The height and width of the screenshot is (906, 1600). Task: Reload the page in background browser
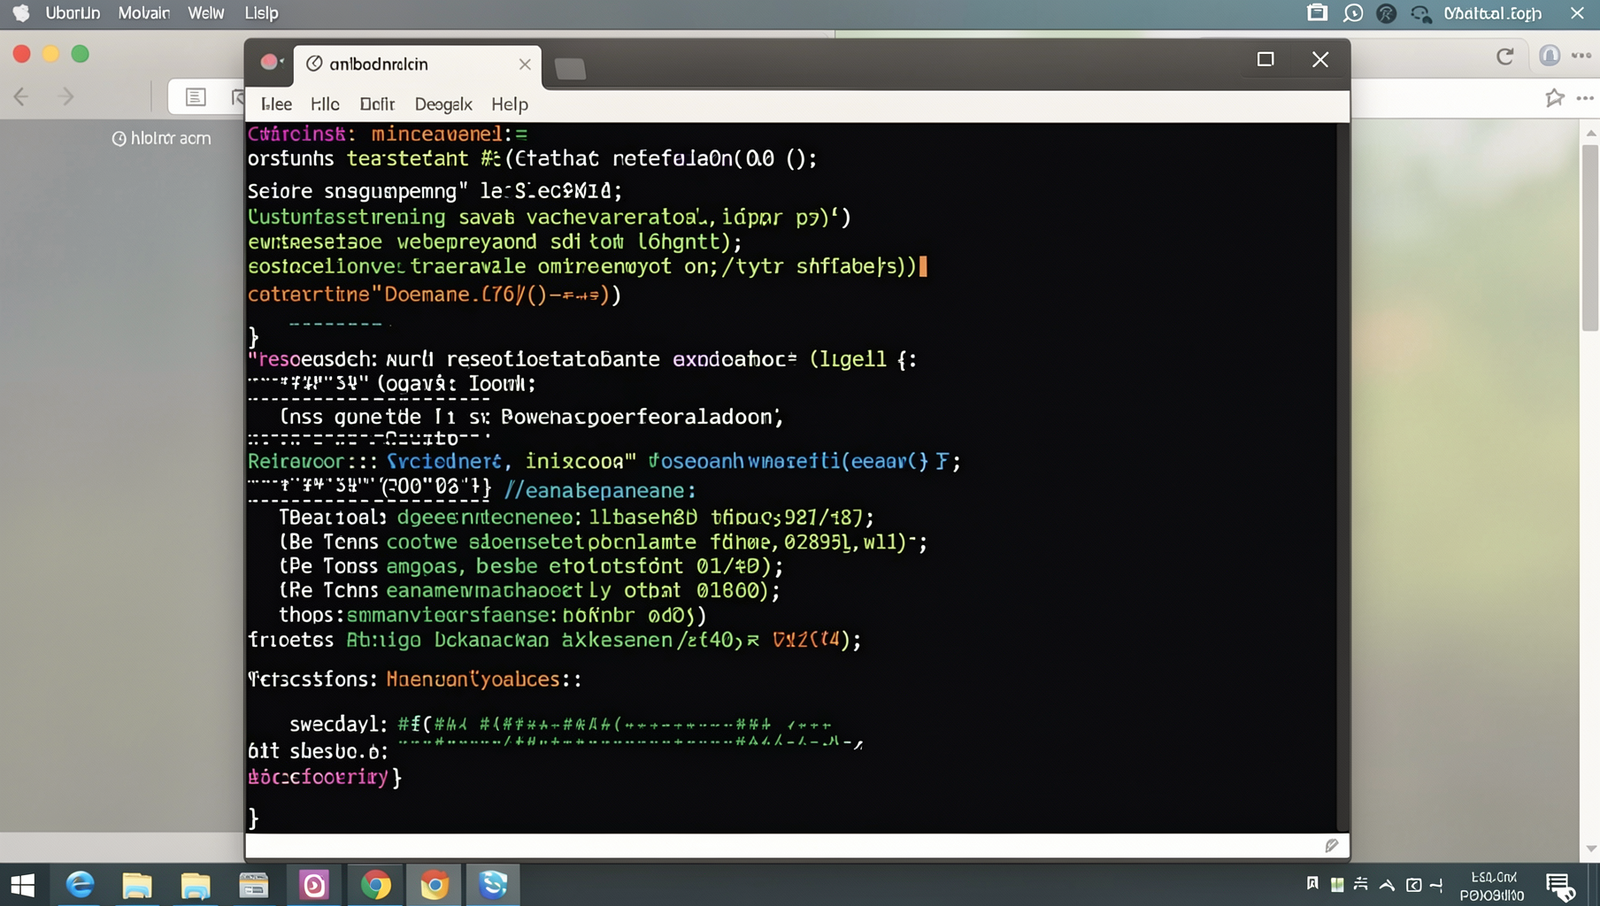point(1505,56)
